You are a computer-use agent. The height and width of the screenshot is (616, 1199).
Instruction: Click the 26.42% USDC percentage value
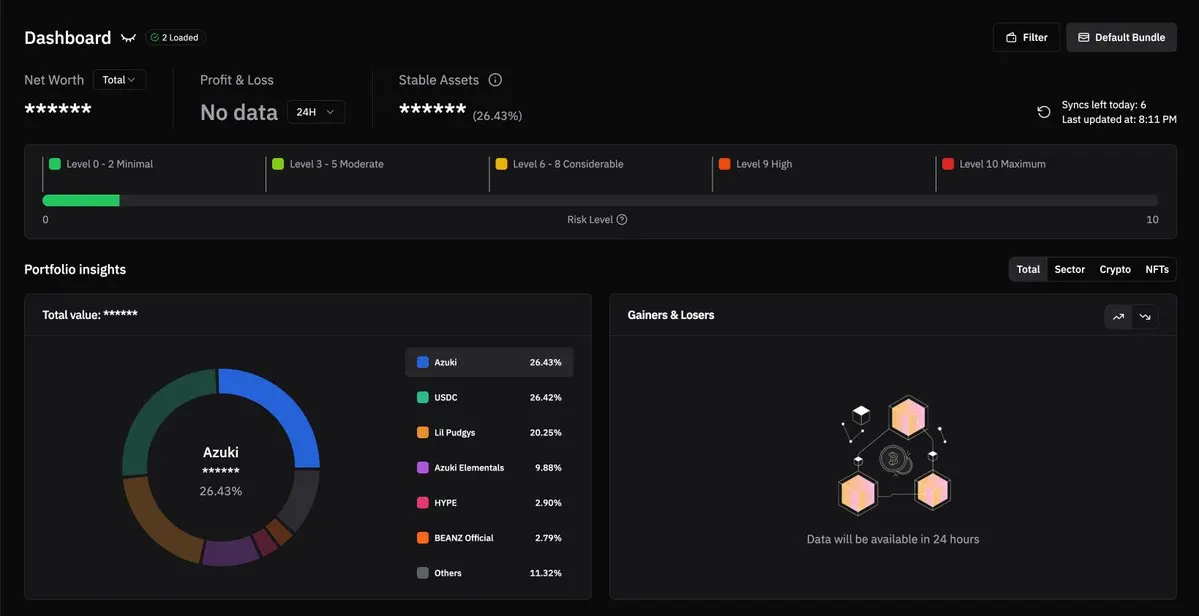pos(545,397)
